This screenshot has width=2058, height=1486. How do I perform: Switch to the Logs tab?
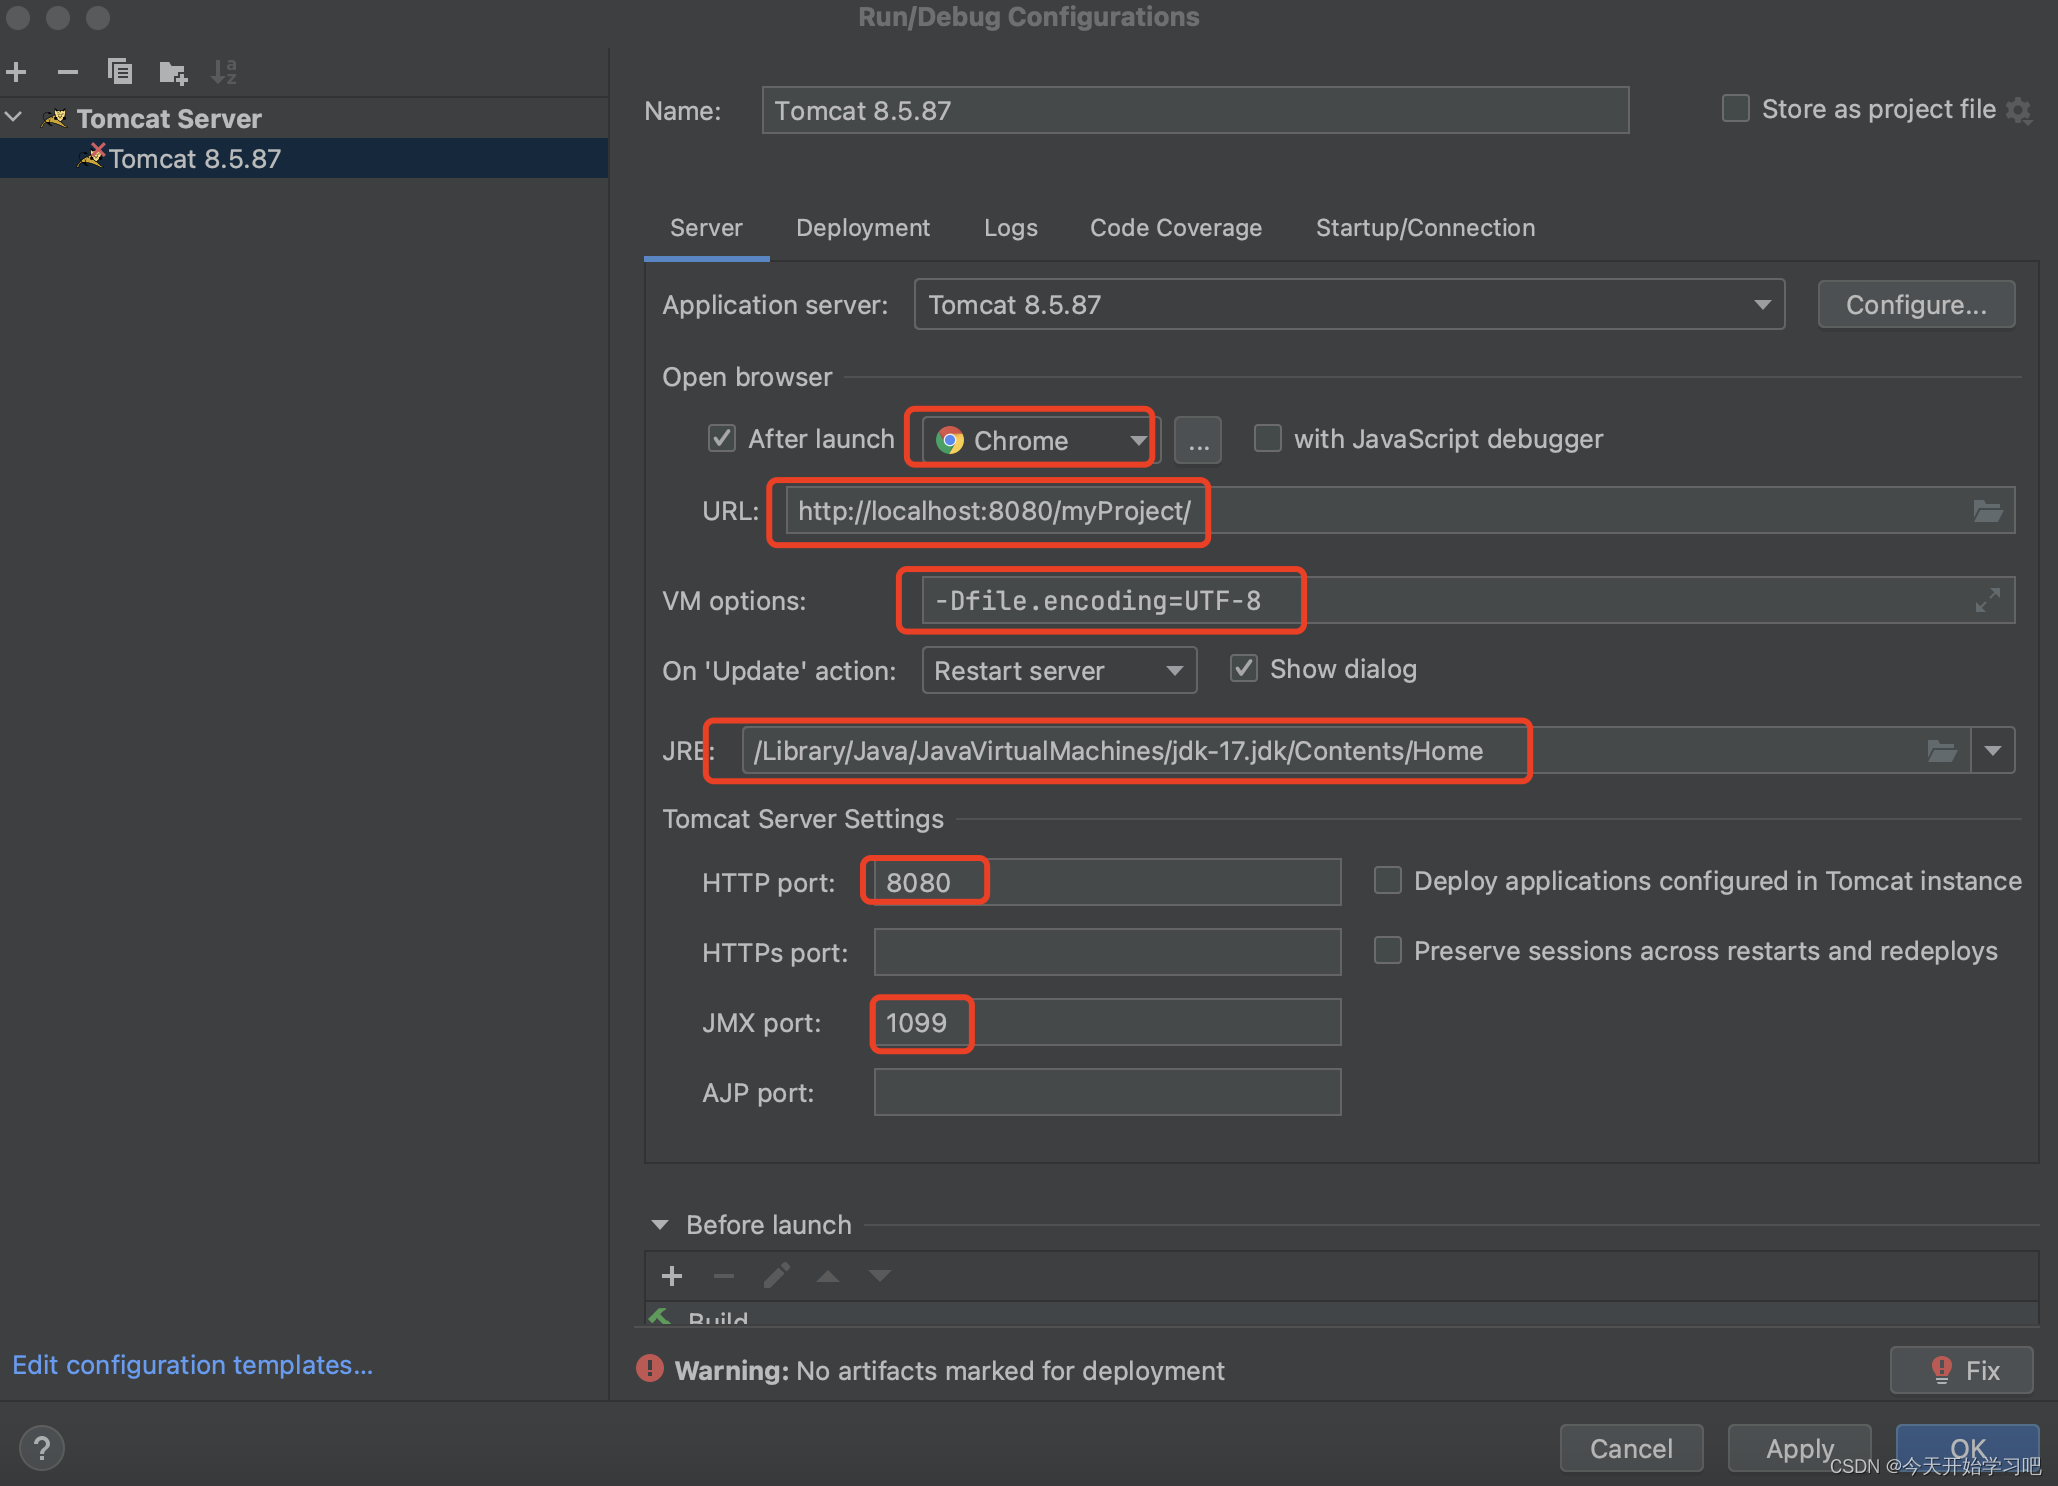(1010, 228)
